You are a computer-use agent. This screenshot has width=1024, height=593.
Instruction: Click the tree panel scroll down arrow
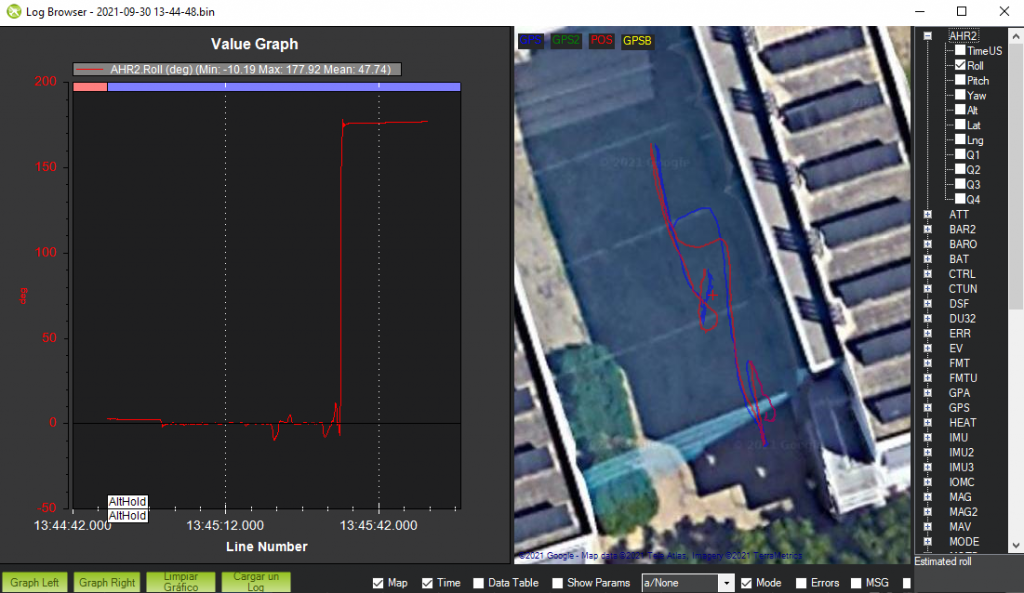pos(1015,545)
